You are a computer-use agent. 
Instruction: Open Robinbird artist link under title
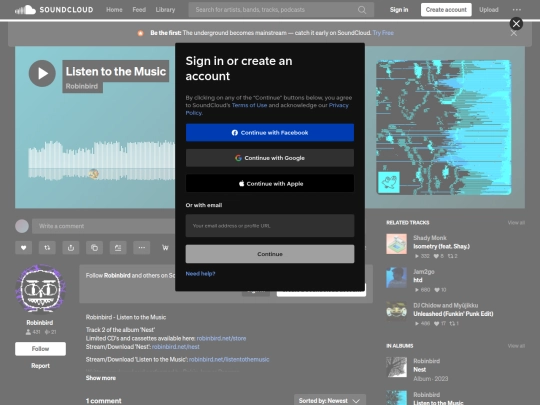(x=82, y=86)
